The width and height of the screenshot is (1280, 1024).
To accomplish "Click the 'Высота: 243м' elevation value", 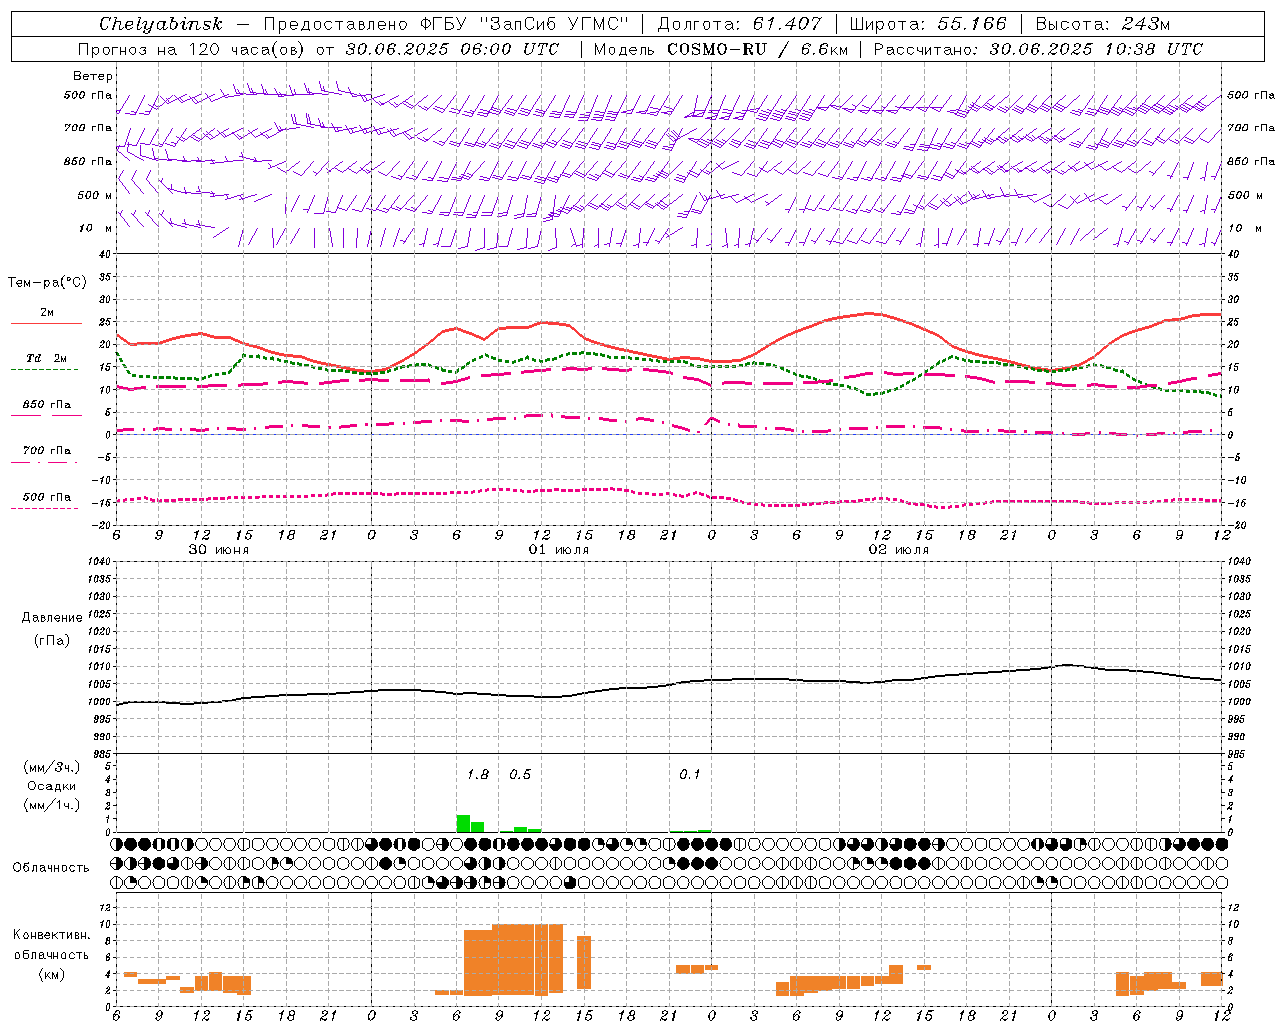I will [1102, 24].
